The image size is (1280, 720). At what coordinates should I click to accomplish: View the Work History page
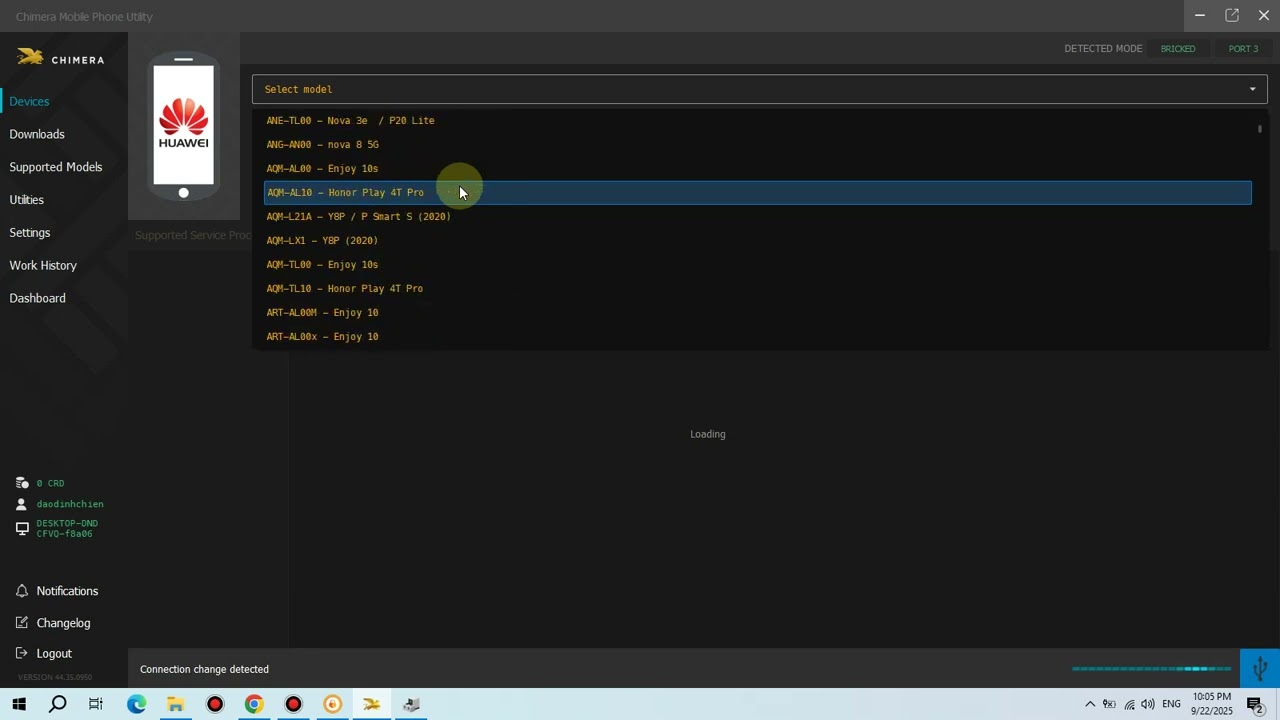tap(43, 265)
